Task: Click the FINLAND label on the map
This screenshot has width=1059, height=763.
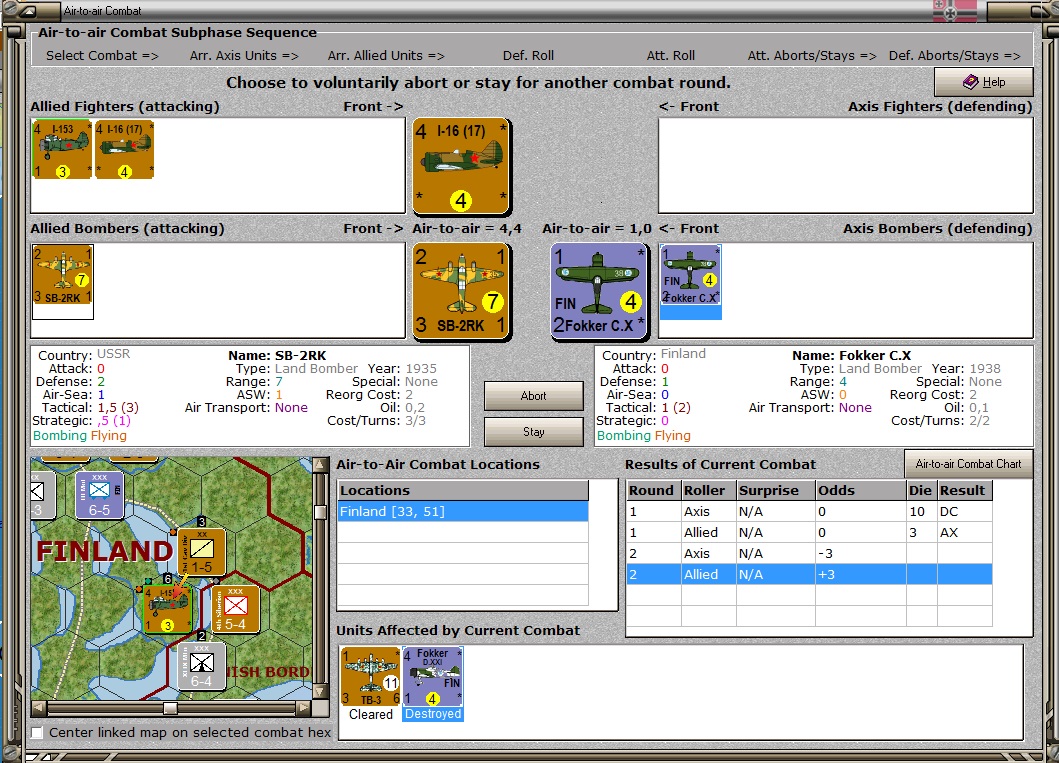Action: pos(105,552)
